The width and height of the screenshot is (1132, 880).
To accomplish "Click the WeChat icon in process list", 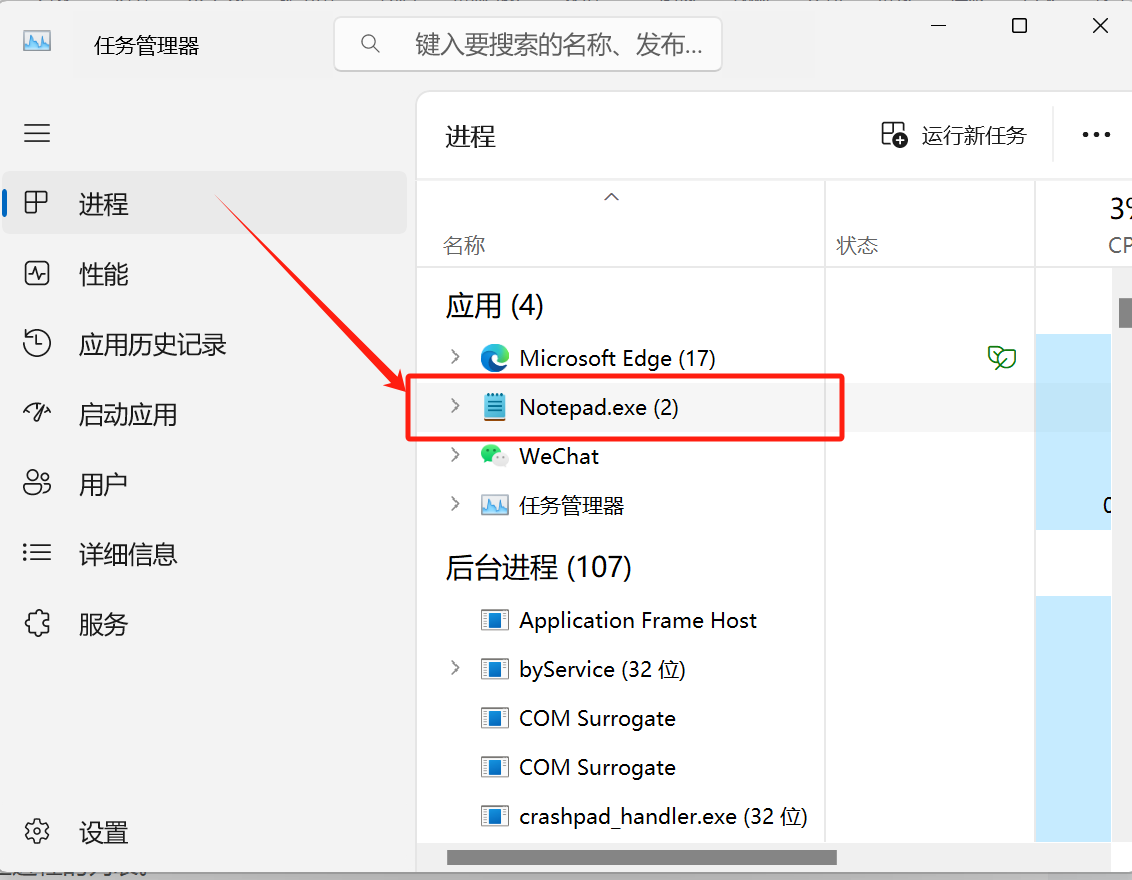I will click(x=495, y=456).
